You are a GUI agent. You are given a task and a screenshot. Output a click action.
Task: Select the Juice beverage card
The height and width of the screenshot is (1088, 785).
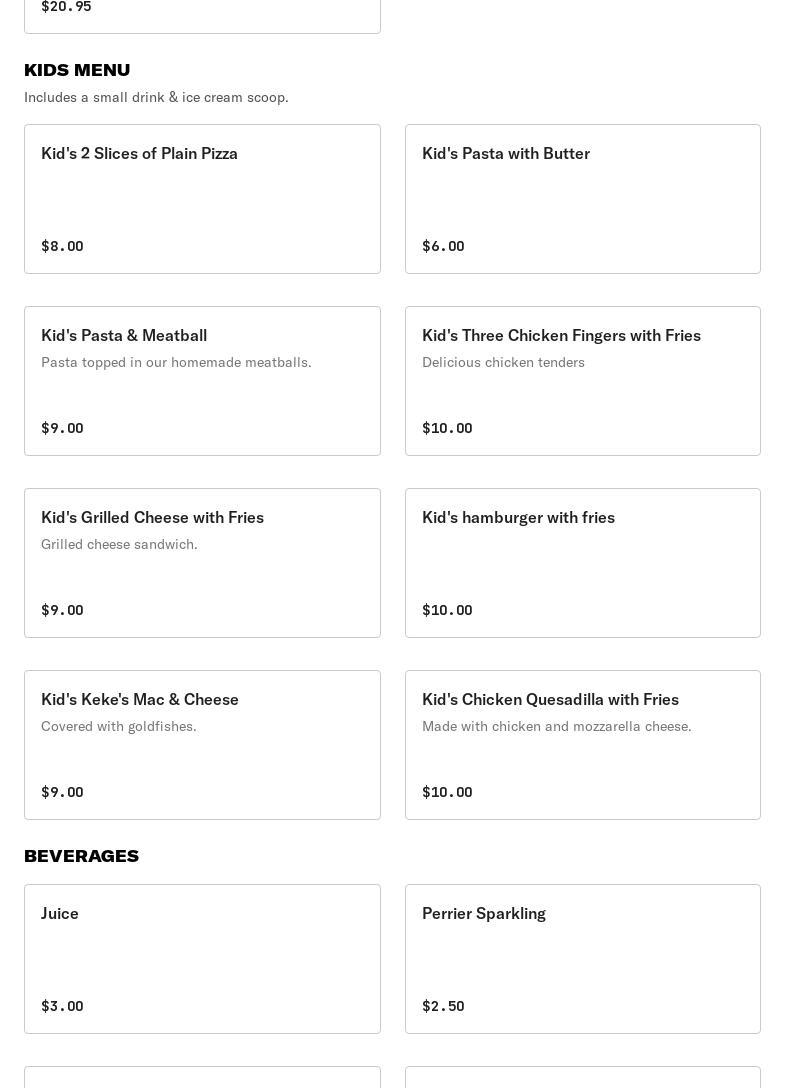[202, 959]
